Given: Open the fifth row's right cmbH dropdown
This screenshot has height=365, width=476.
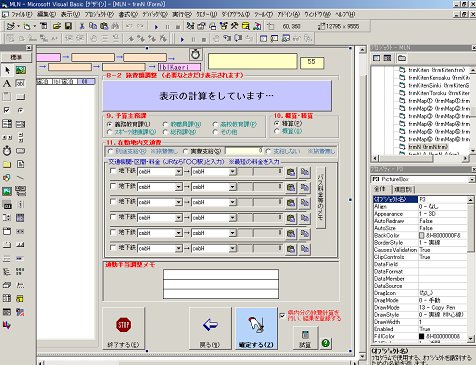Looking at the screenshot, I should point(233,233).
